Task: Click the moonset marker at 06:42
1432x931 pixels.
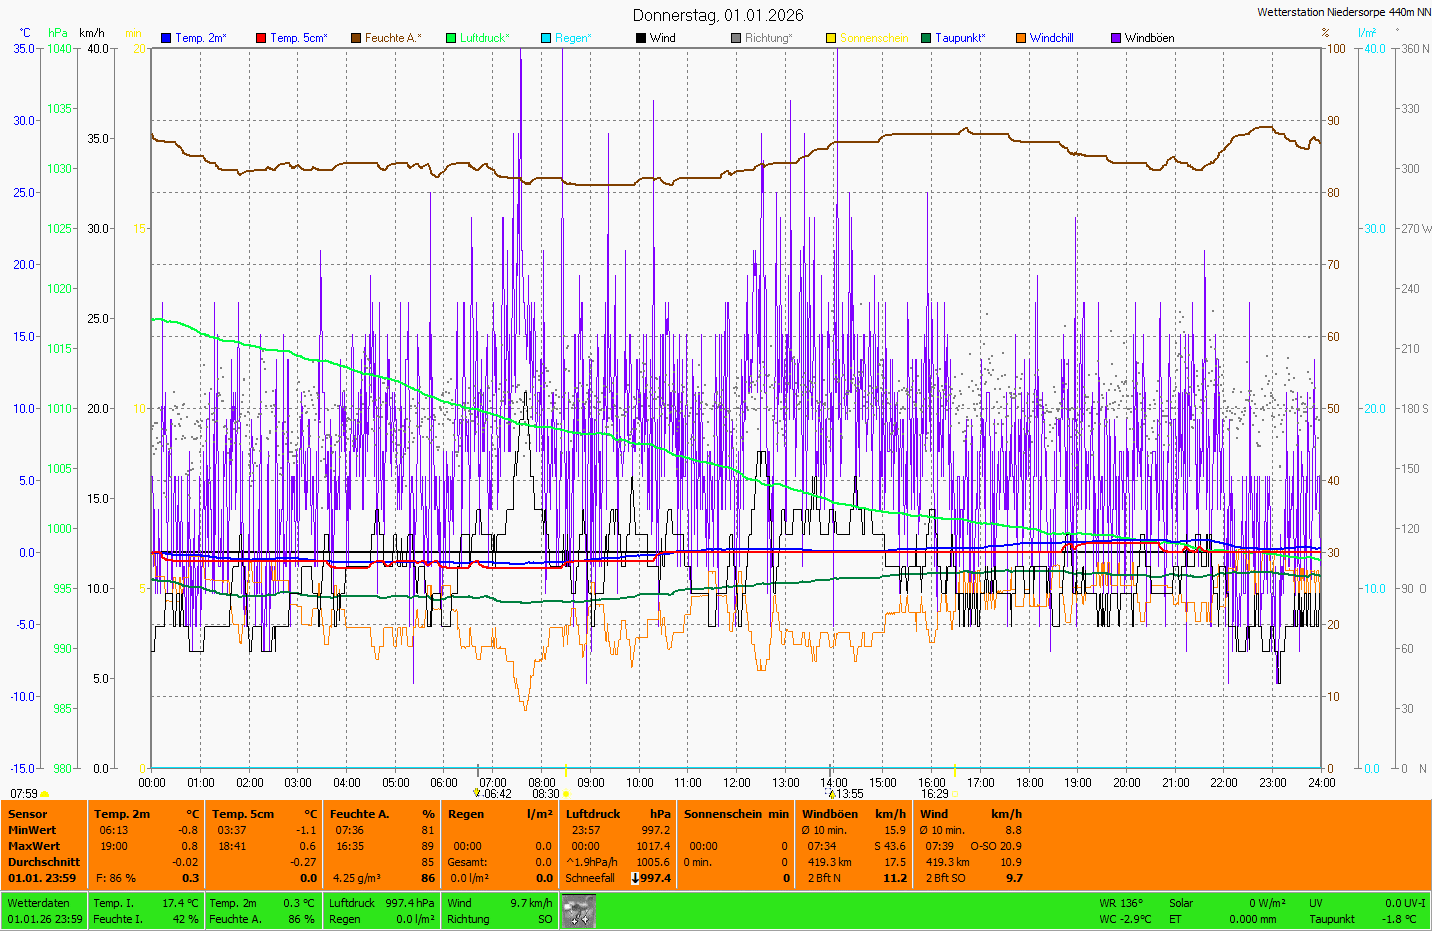Action: pos(477,794)
